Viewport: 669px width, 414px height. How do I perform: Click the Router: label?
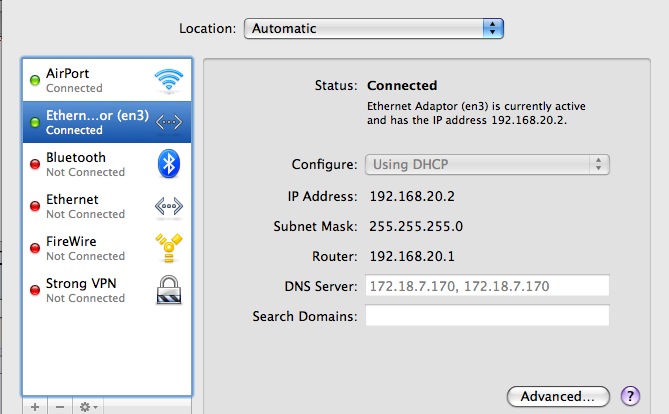[x=334, y=256]
